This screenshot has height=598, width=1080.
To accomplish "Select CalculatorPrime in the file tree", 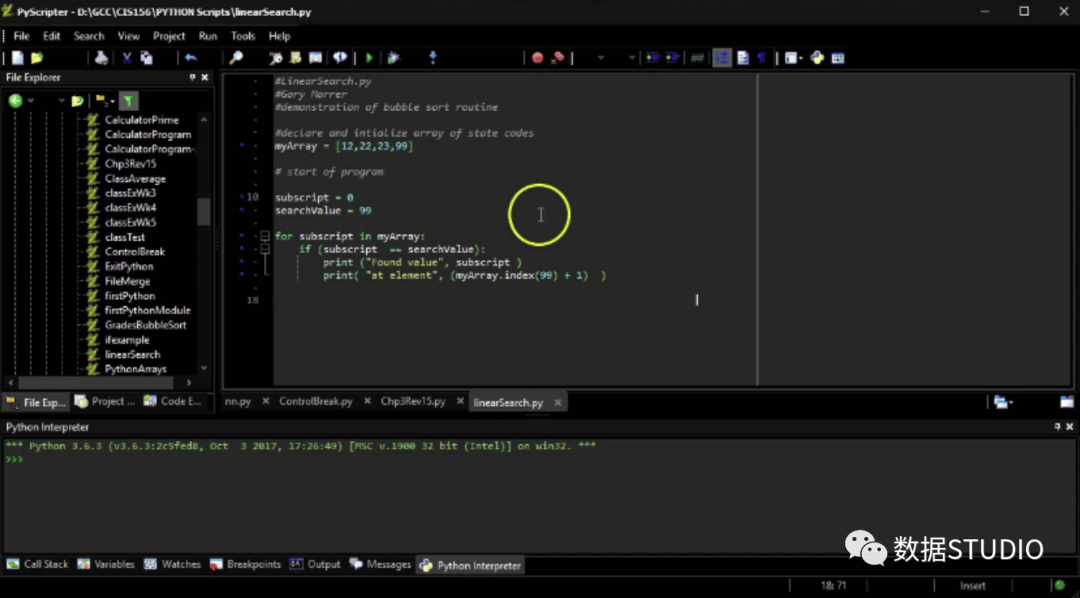I will click(141, 120).
